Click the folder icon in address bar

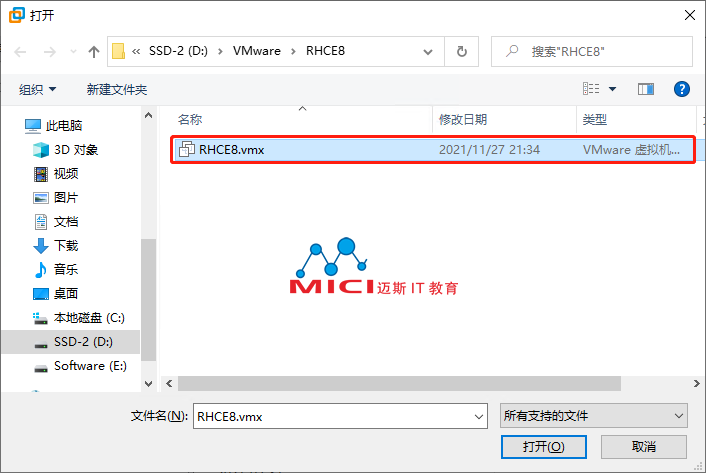pos(118,51)
